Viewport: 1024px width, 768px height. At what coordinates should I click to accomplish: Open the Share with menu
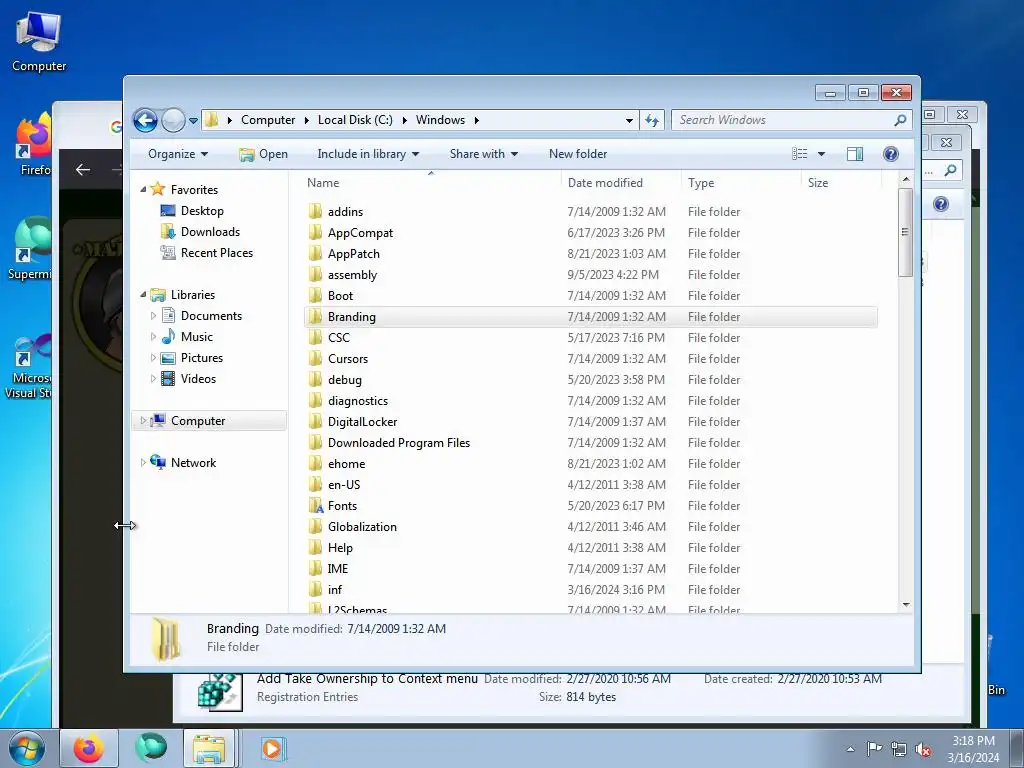pyautogui.click(x=483, y=154)
